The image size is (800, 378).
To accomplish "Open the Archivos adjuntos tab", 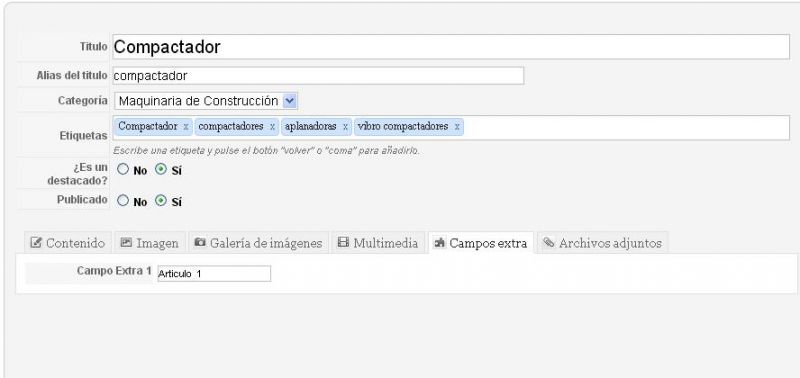I will point(603,243).
